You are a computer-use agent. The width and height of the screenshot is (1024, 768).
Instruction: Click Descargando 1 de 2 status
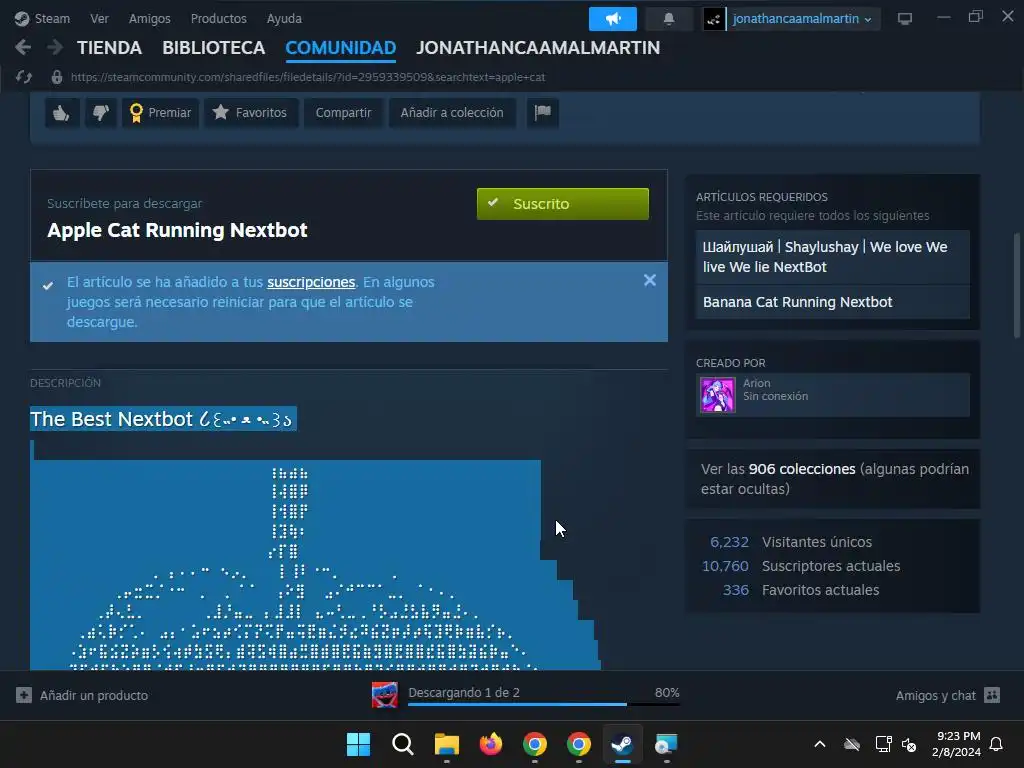coord(464,692)
